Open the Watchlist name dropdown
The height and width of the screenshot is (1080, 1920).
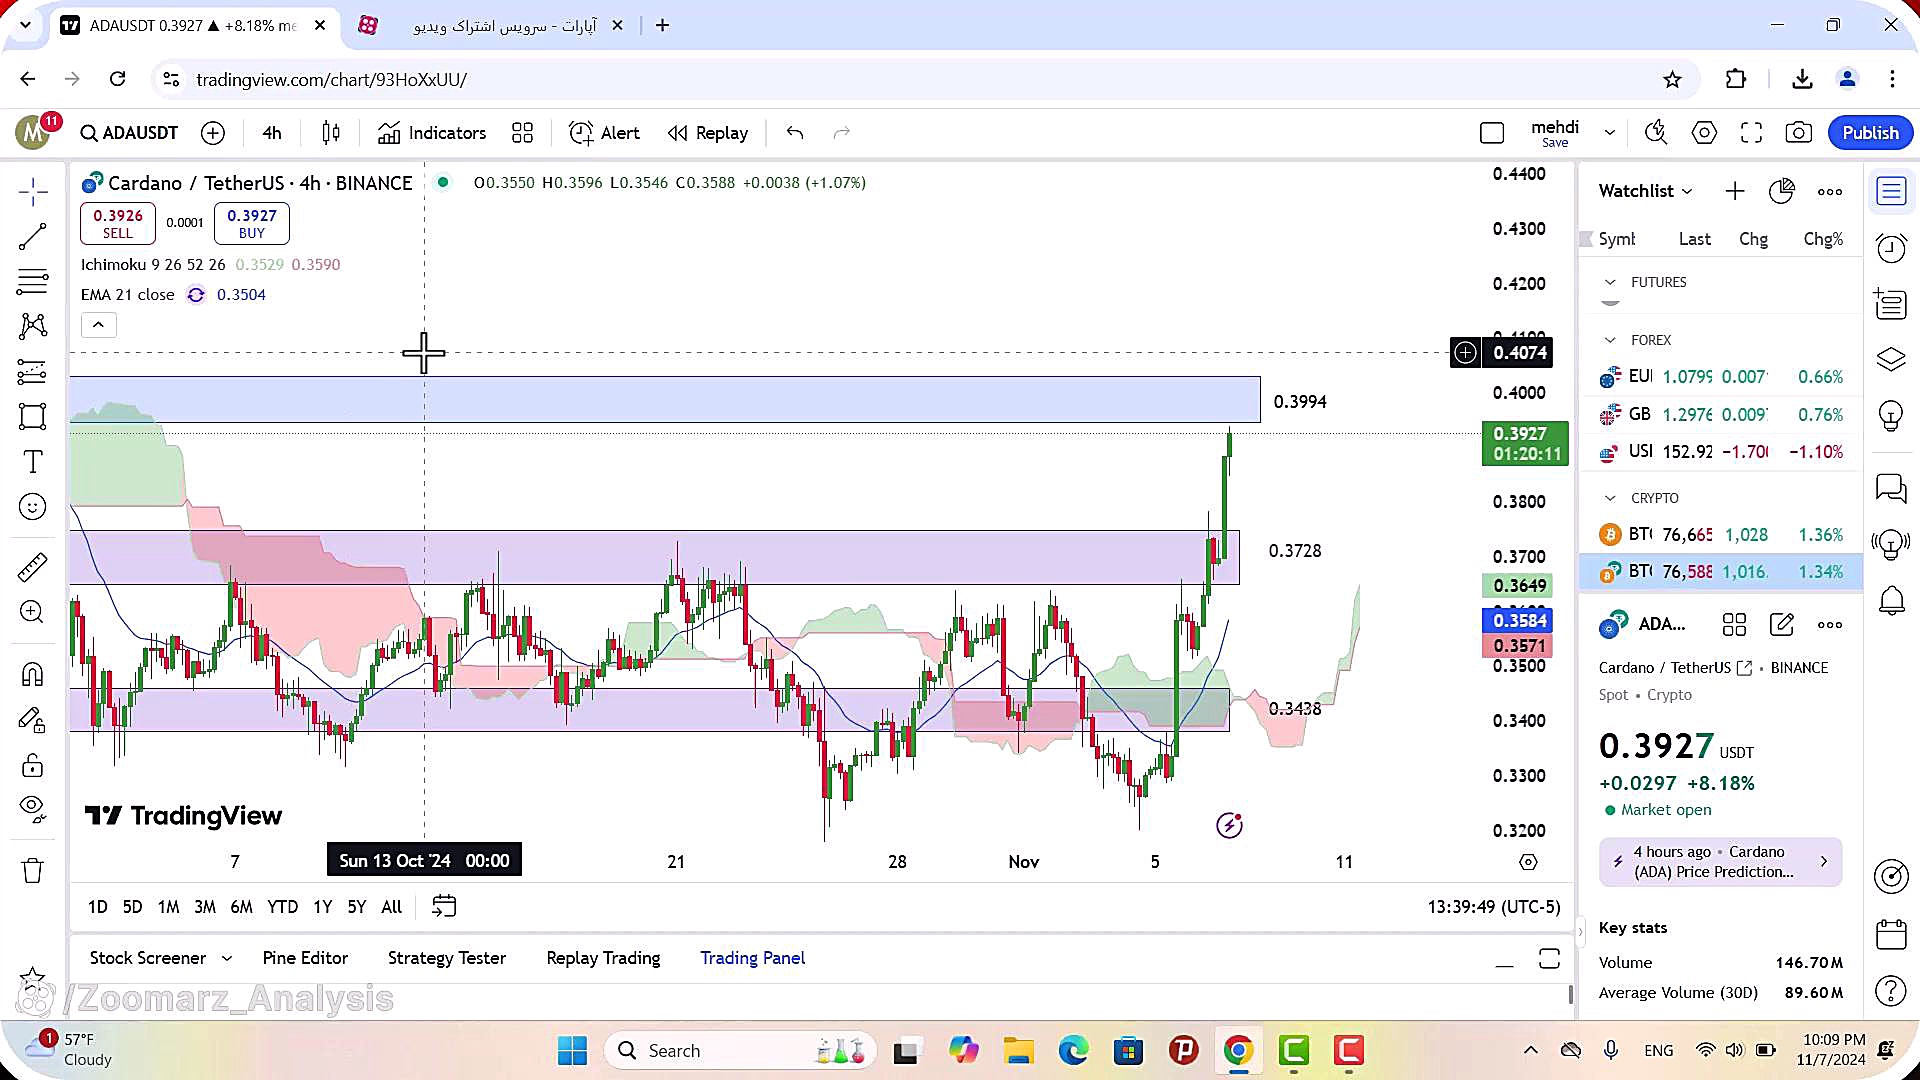pyautogui.click(x=1645, y=191)
